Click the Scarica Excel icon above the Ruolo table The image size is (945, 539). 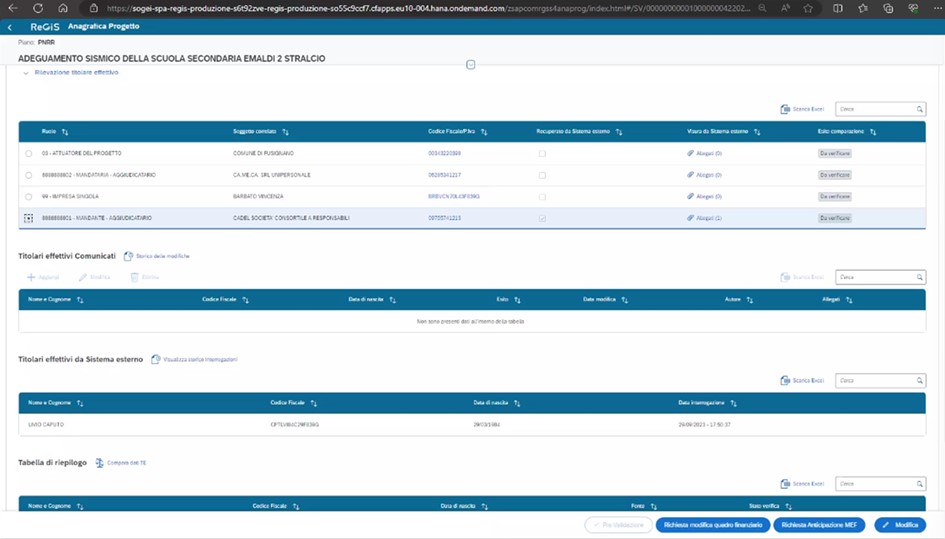pos(784,109)
